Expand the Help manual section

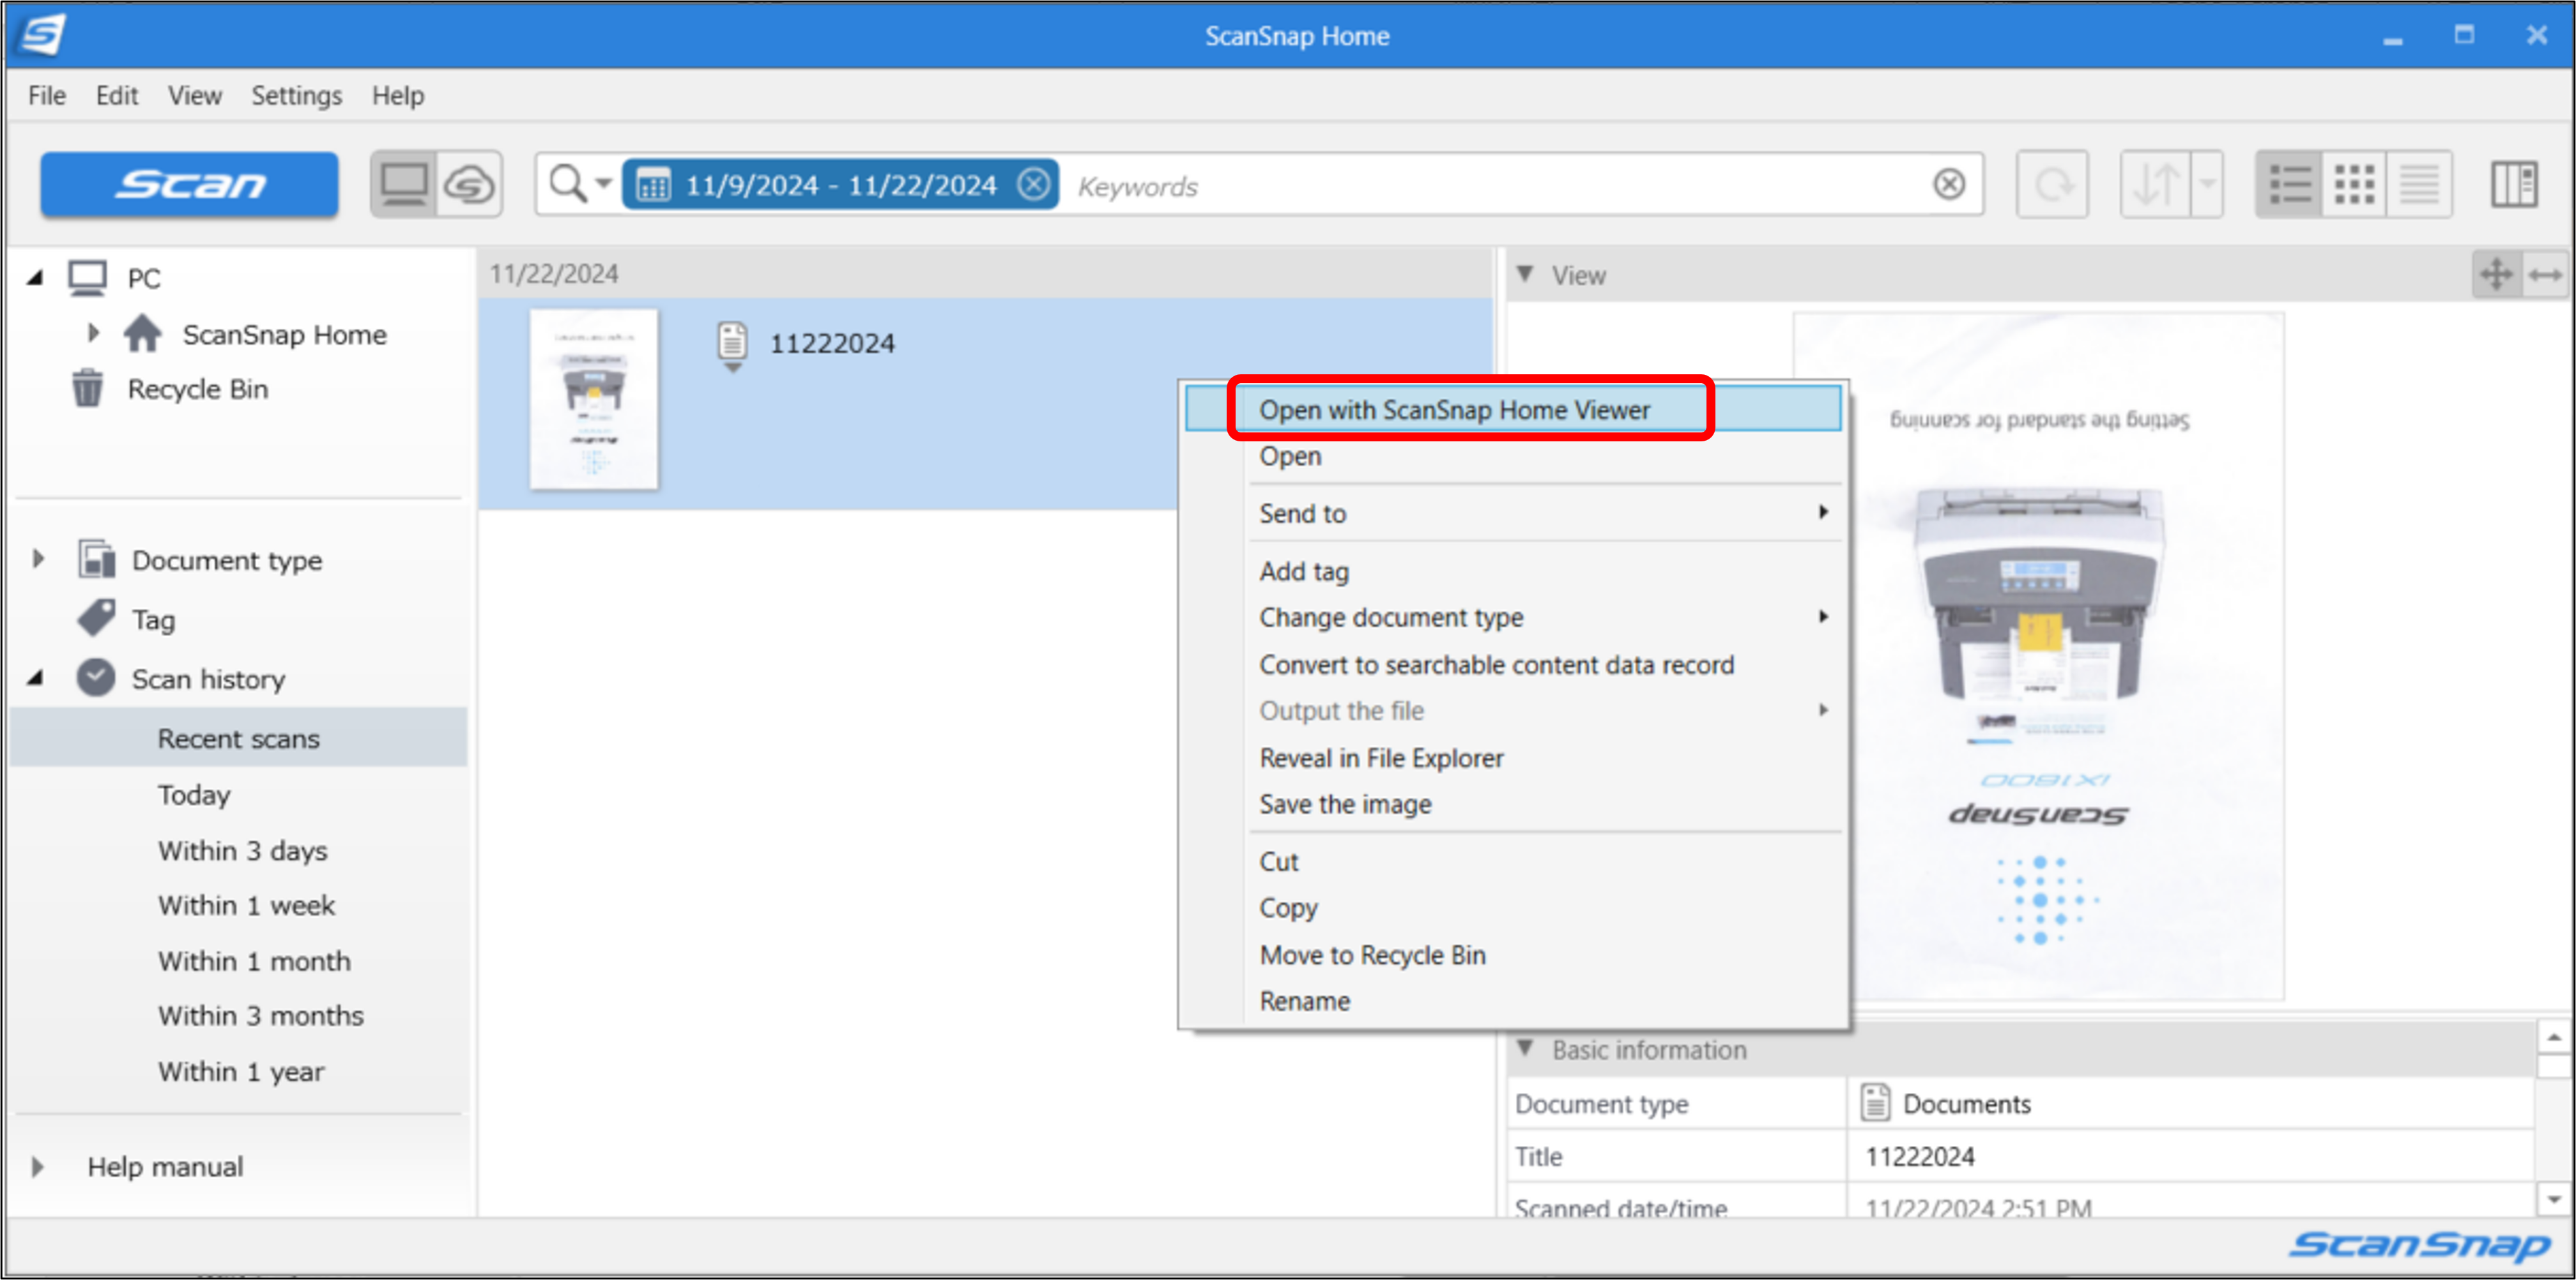pos(38,1166)
